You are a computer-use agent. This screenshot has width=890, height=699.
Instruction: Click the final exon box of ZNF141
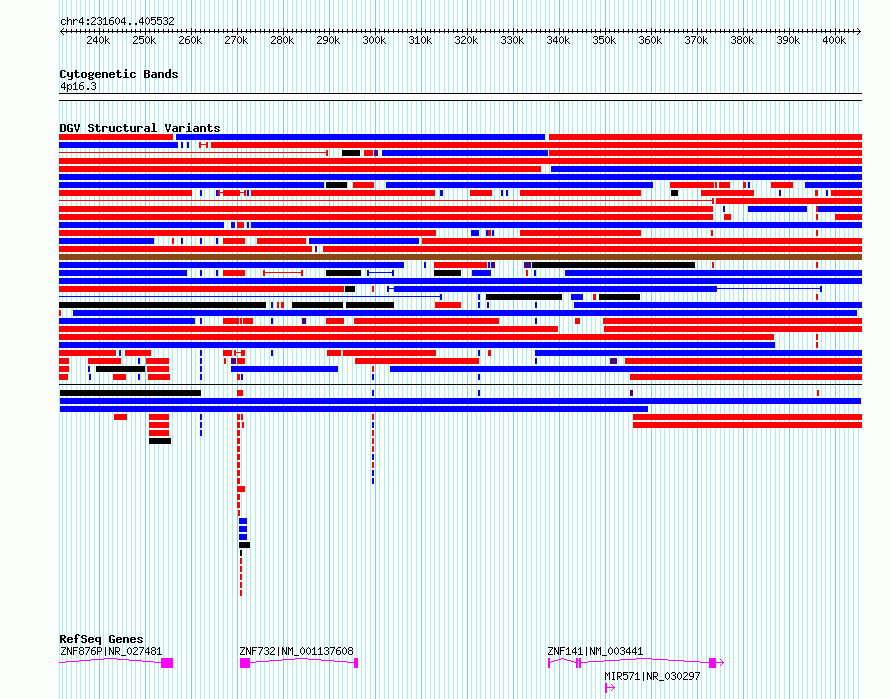click(x=712, y=663)
